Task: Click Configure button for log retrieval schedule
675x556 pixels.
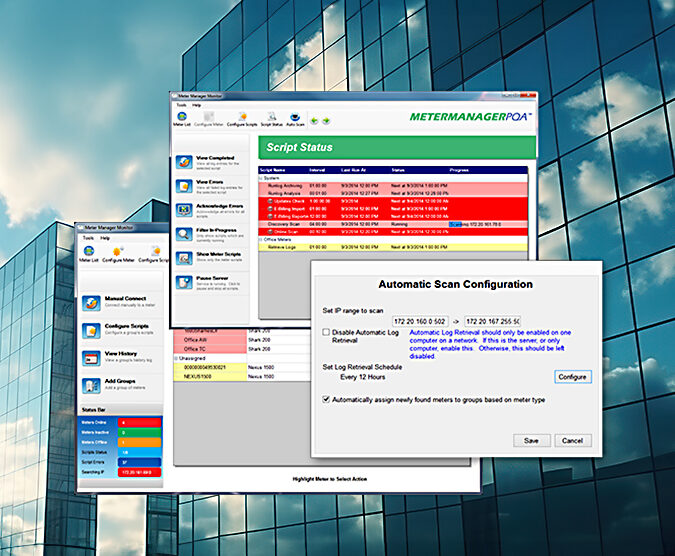Action: tap(573, 377)
